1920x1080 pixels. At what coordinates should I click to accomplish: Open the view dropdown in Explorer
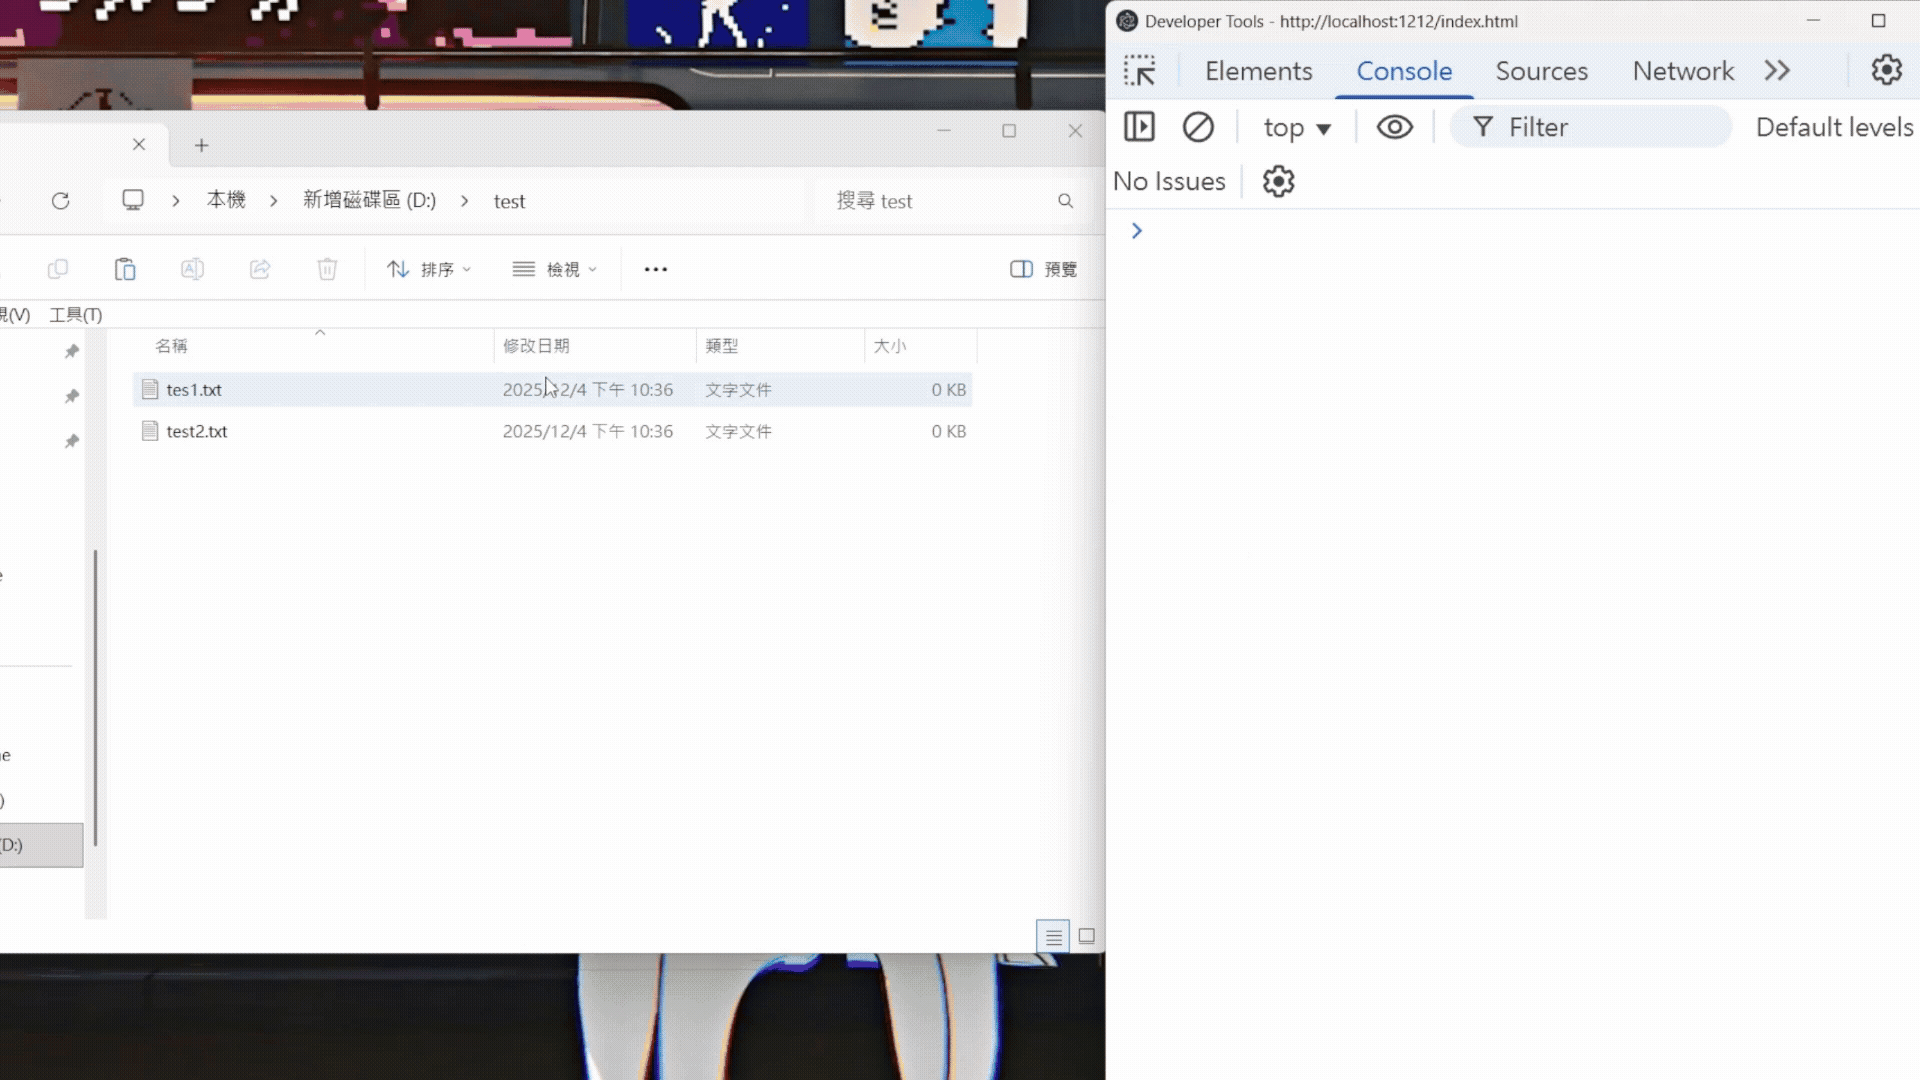pyautogui.click(x=555, y=269)
